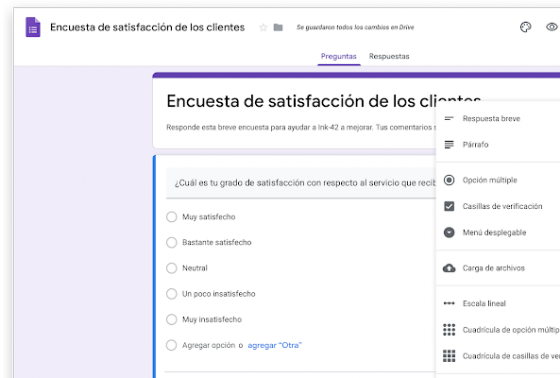Edit the form title heading in the card

323,101
